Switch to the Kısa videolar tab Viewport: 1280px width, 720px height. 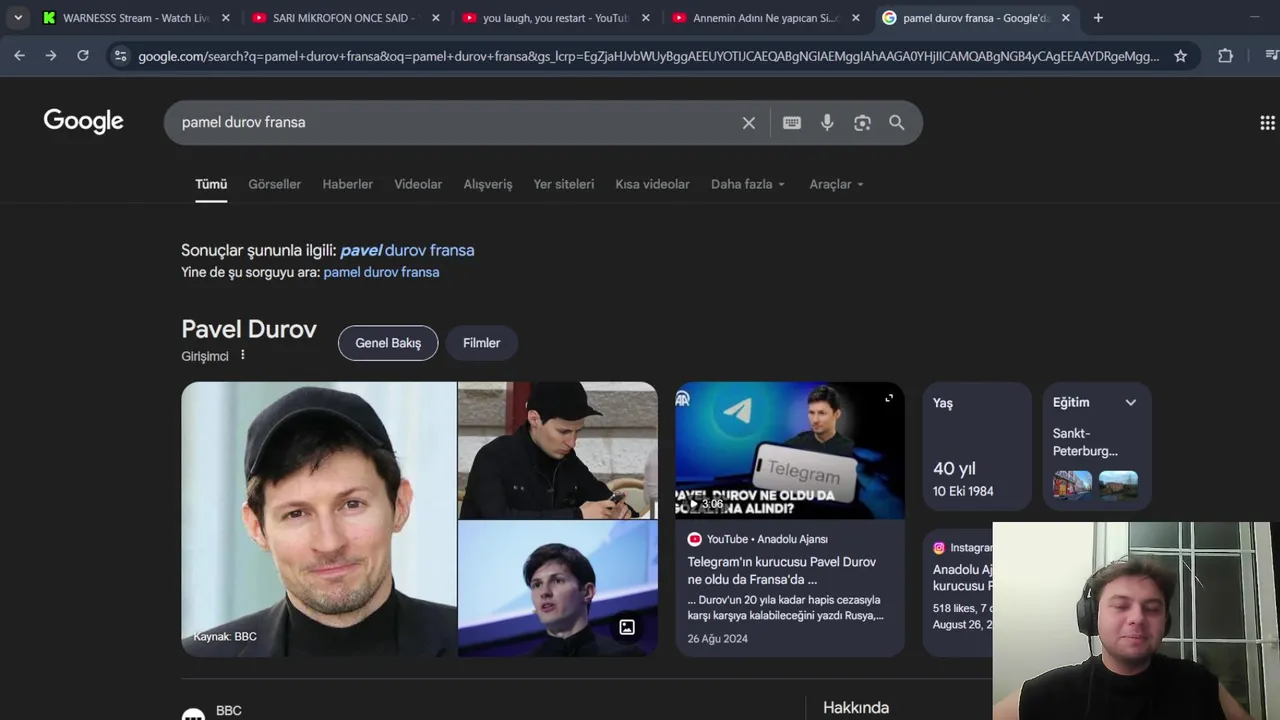[x=652, y=184]
